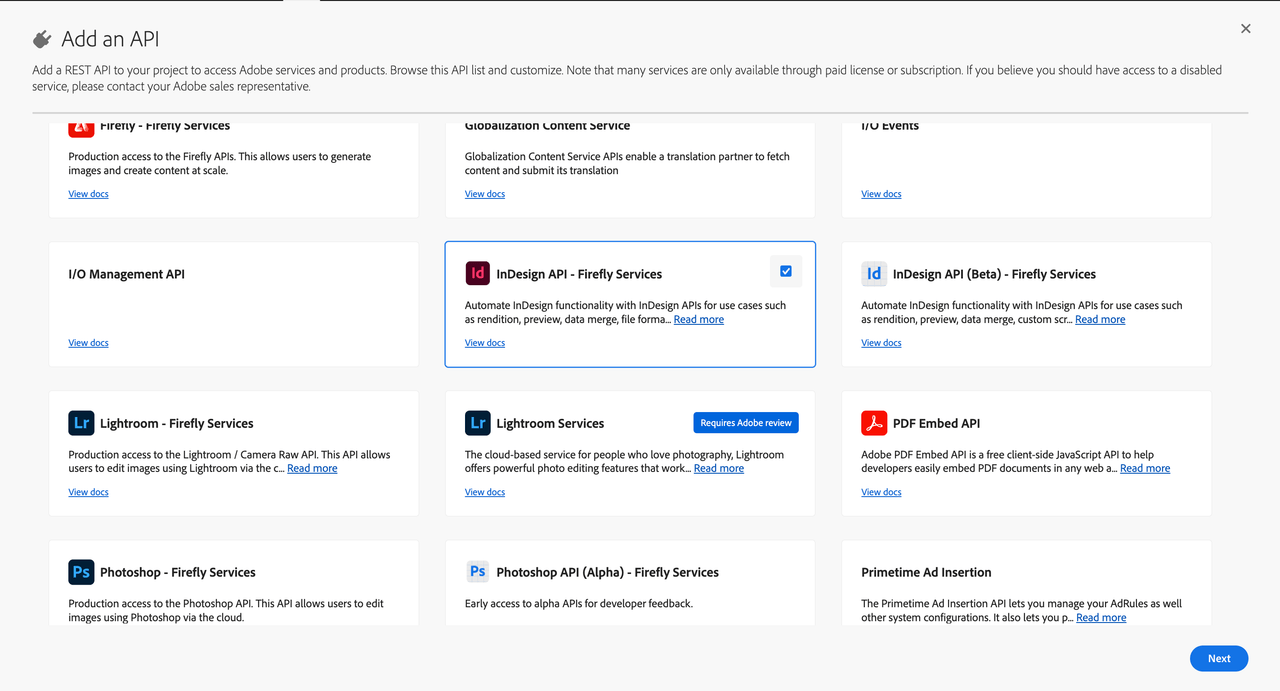Click the Photoshop Firefly Services icon
The image size is (1280, 691).
[x=81, y=572]
